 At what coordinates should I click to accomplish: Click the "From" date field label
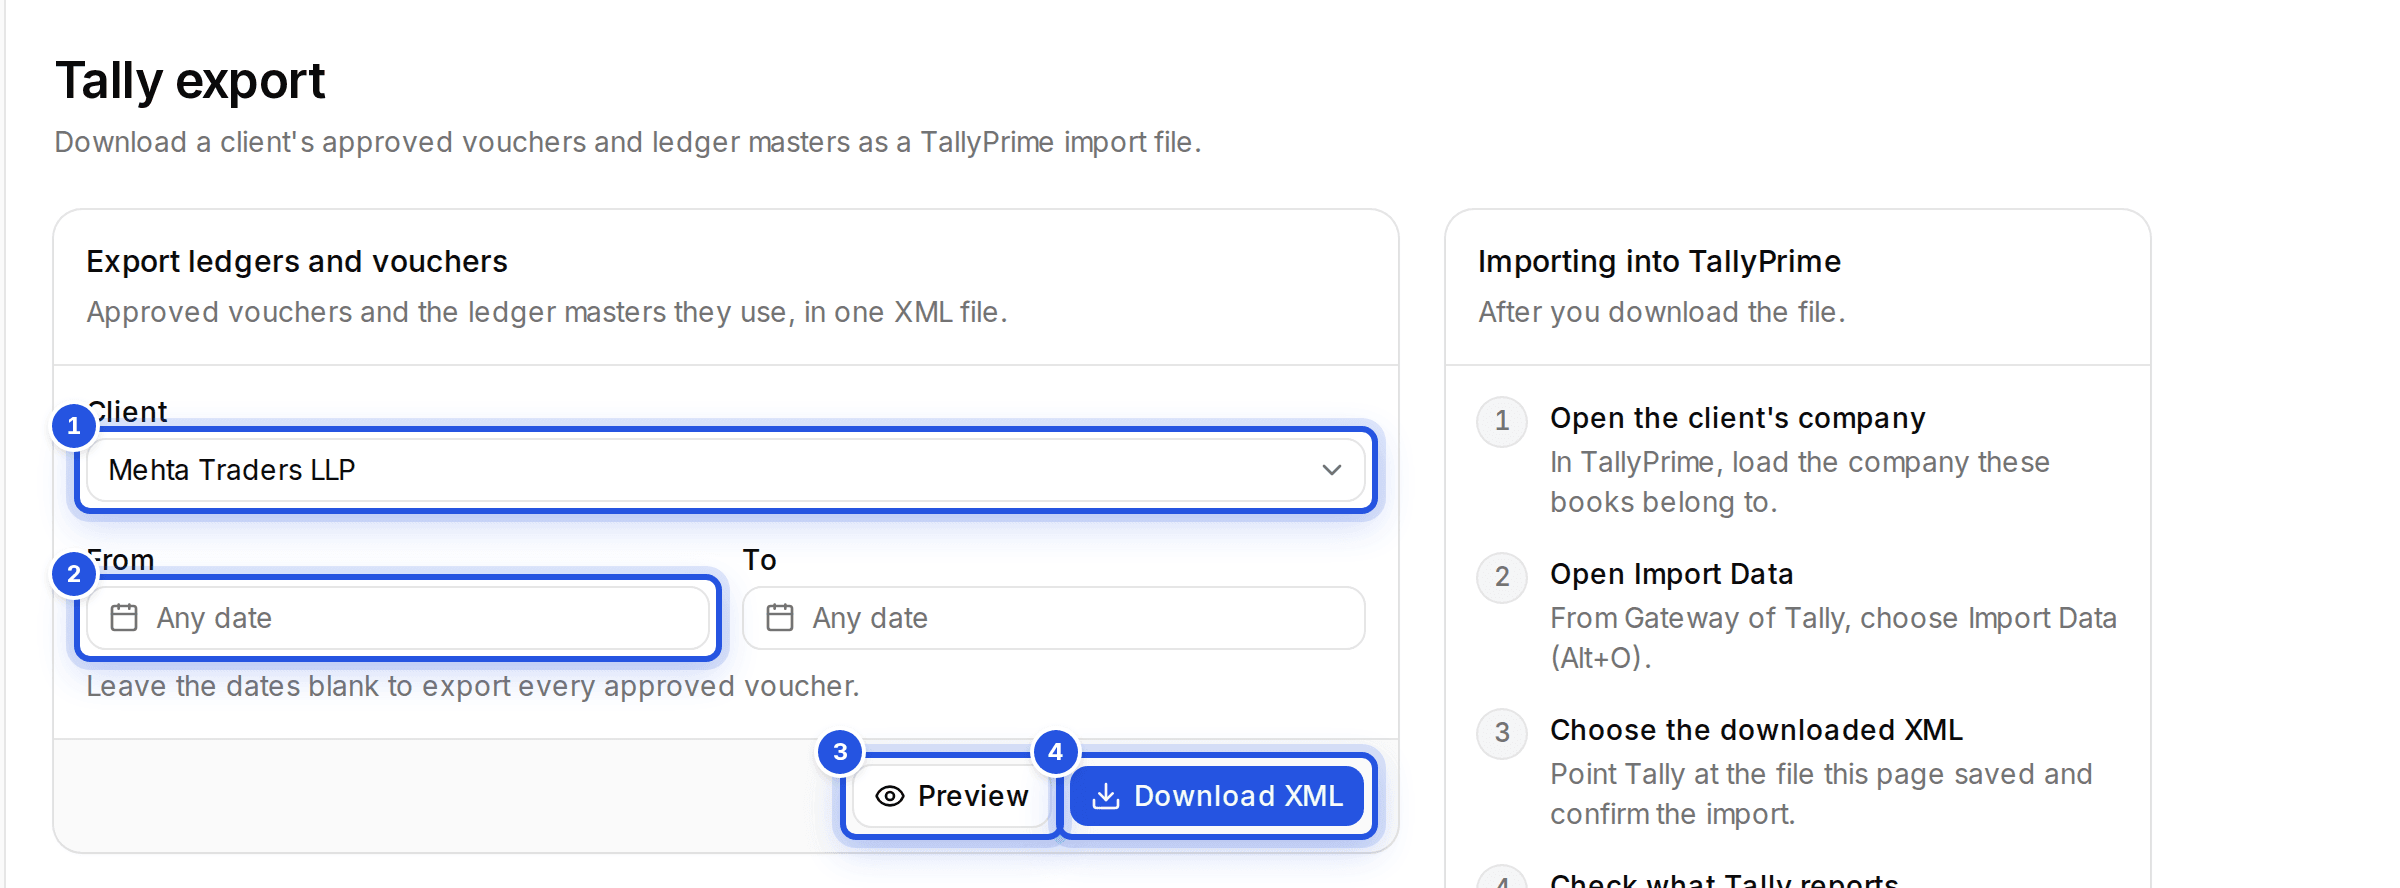120,560
